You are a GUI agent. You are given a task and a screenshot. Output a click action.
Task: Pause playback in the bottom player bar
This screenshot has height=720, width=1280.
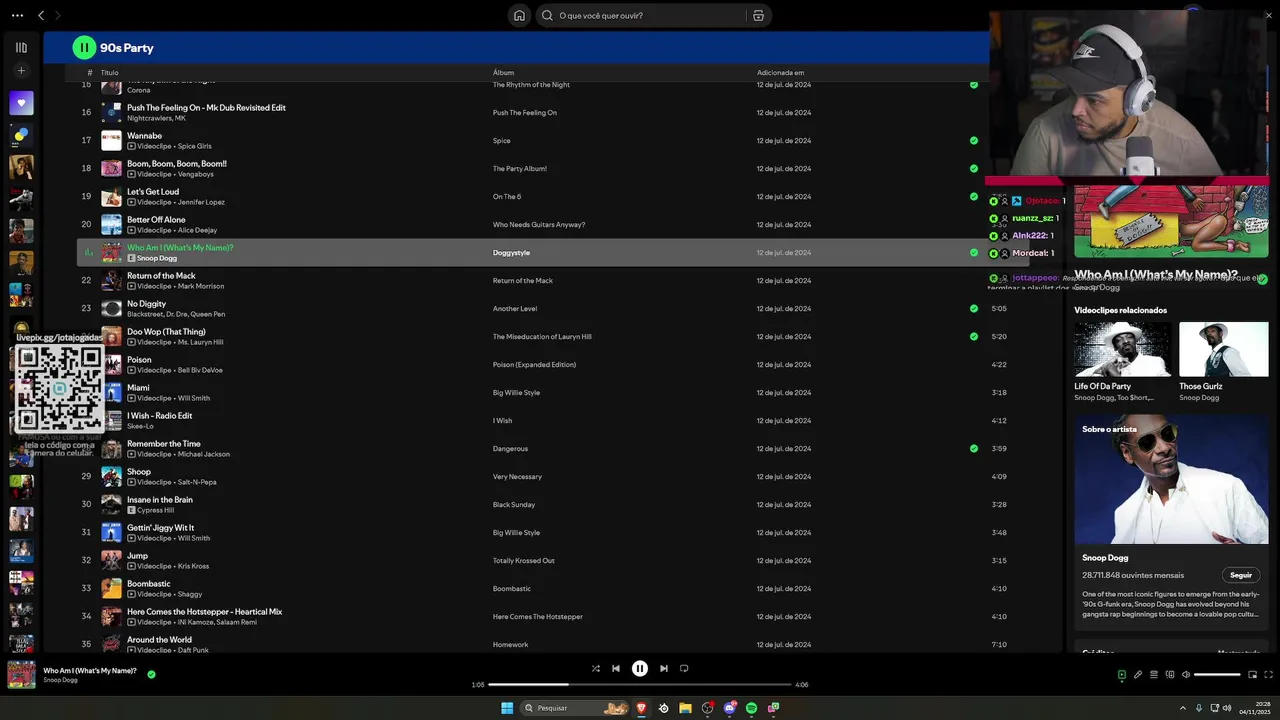click(x=640, y=668)
